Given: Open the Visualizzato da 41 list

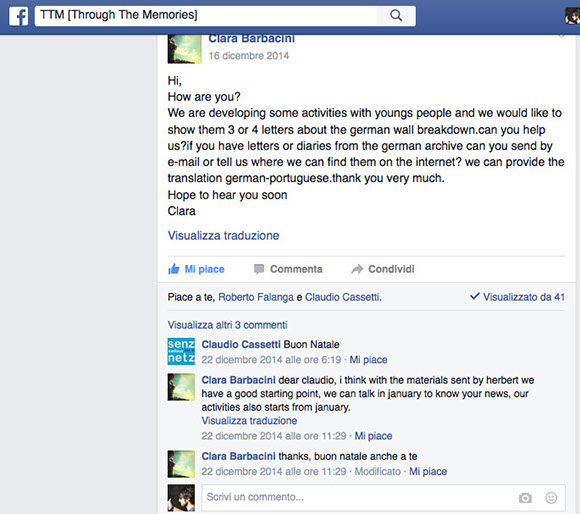Looking at the screenshot, I should (x=517, y=297).
